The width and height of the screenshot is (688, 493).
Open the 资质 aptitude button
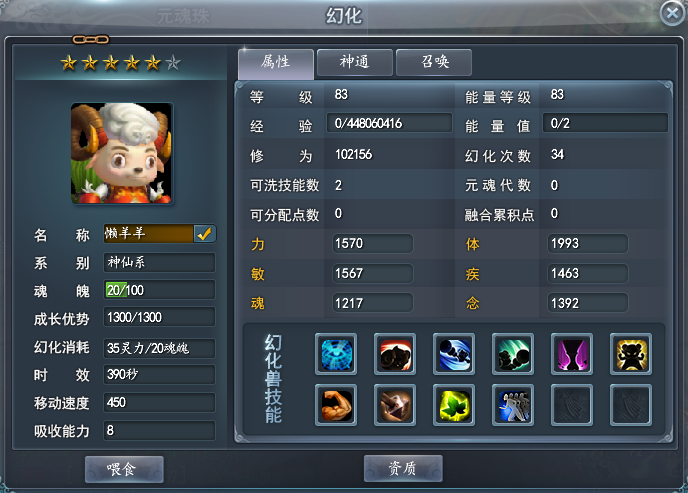coord(403,468)
